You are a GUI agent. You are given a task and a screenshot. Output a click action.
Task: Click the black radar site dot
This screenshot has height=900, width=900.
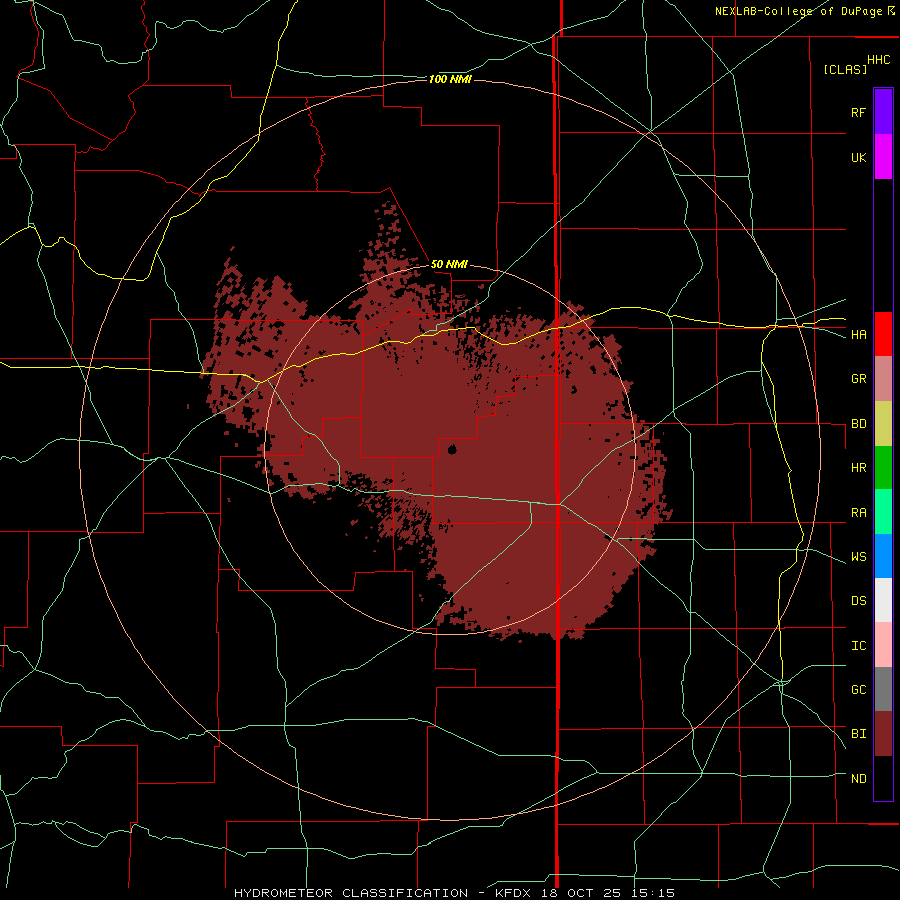(452, 449)
